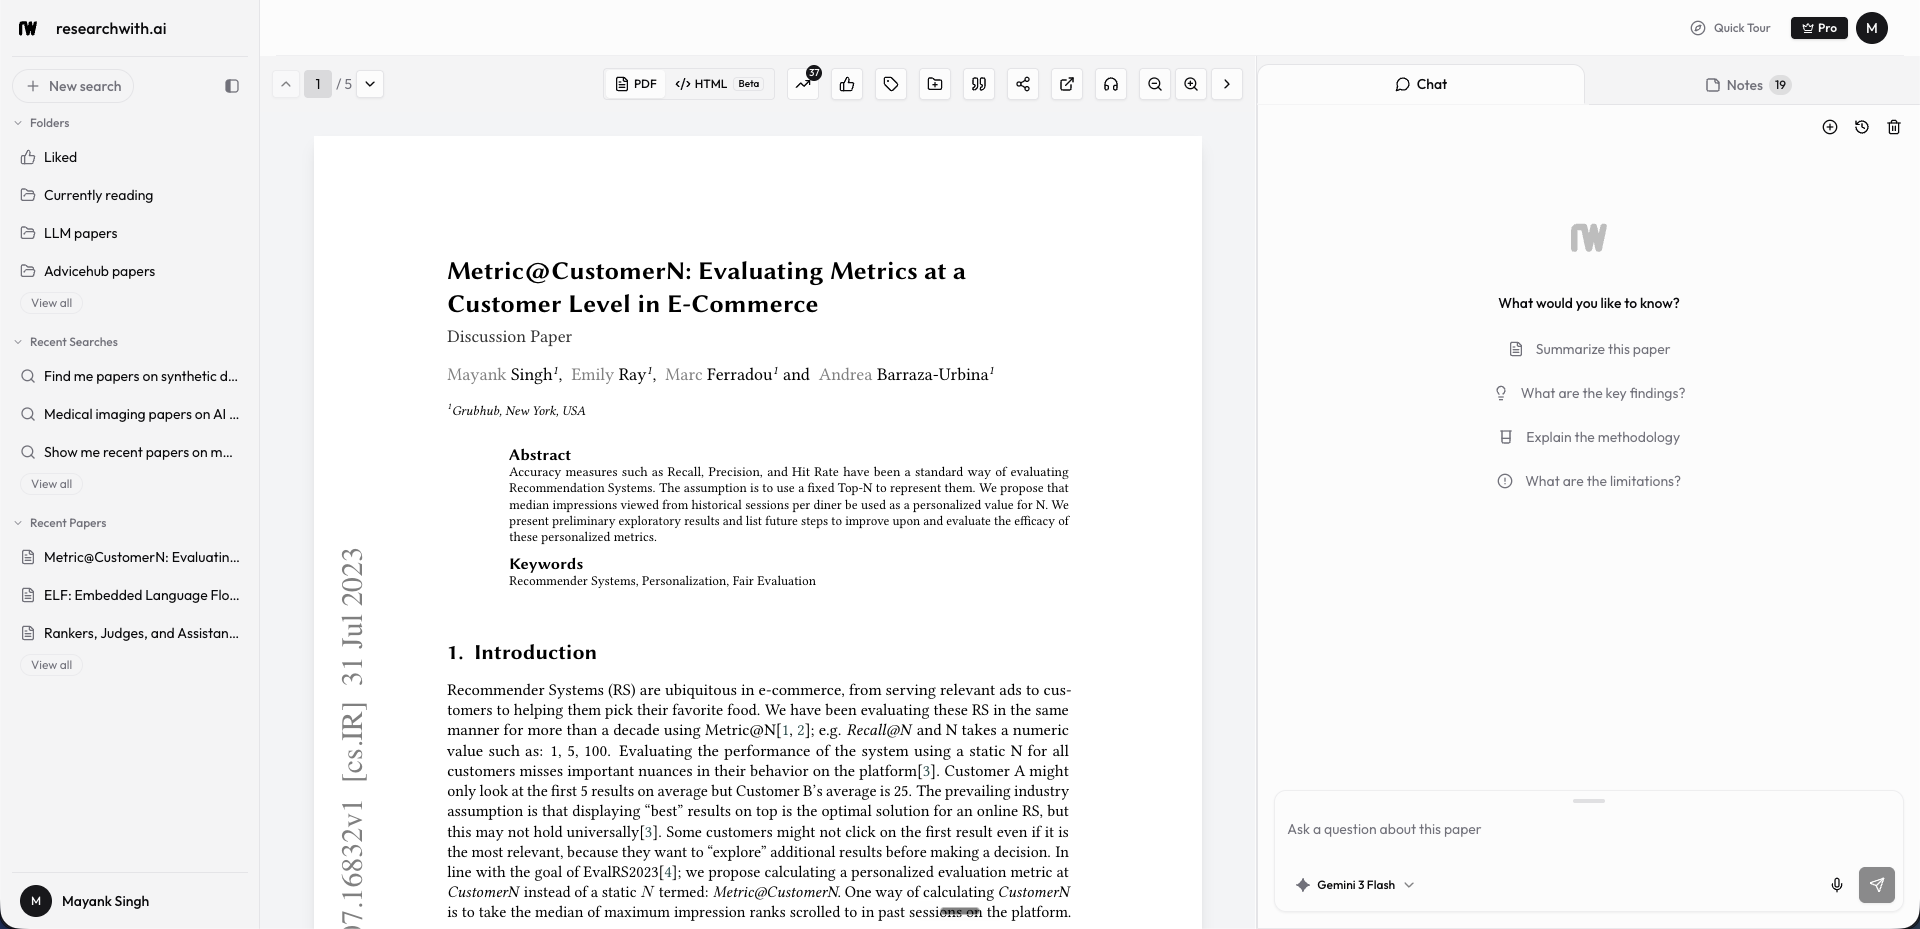Open paper in external link icon

[1067, 84]
